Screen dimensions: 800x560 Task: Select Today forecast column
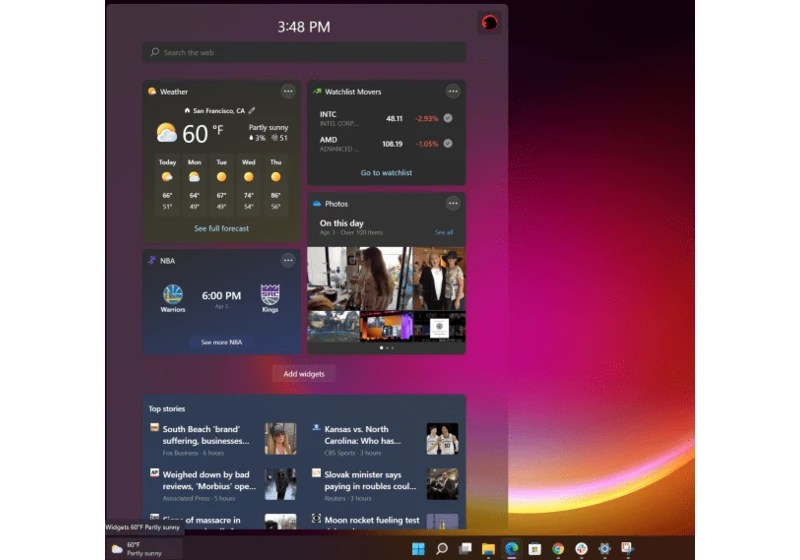(x=167, y=185)
